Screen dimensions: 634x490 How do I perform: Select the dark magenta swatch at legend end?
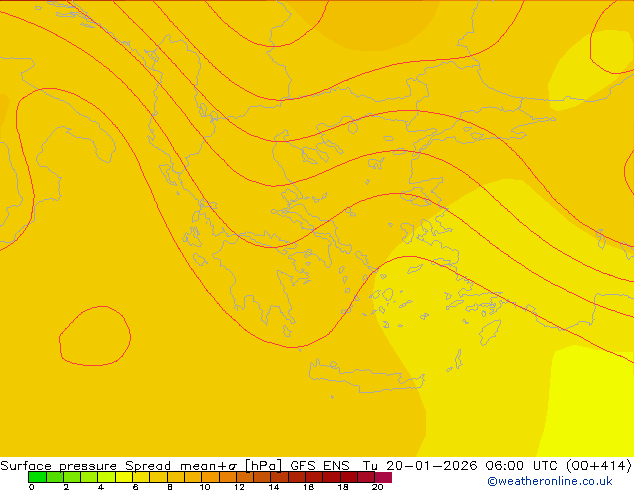[x=384, y=477]
